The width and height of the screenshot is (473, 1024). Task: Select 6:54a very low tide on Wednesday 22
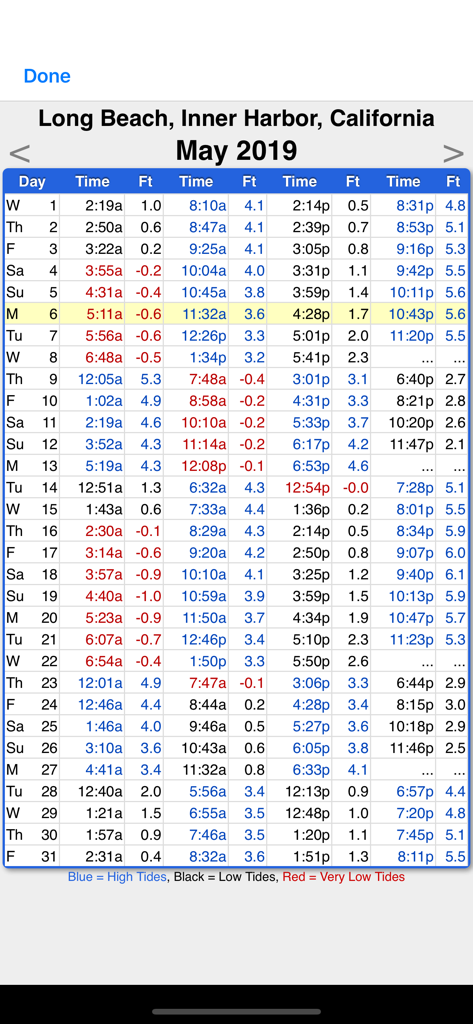105,661
